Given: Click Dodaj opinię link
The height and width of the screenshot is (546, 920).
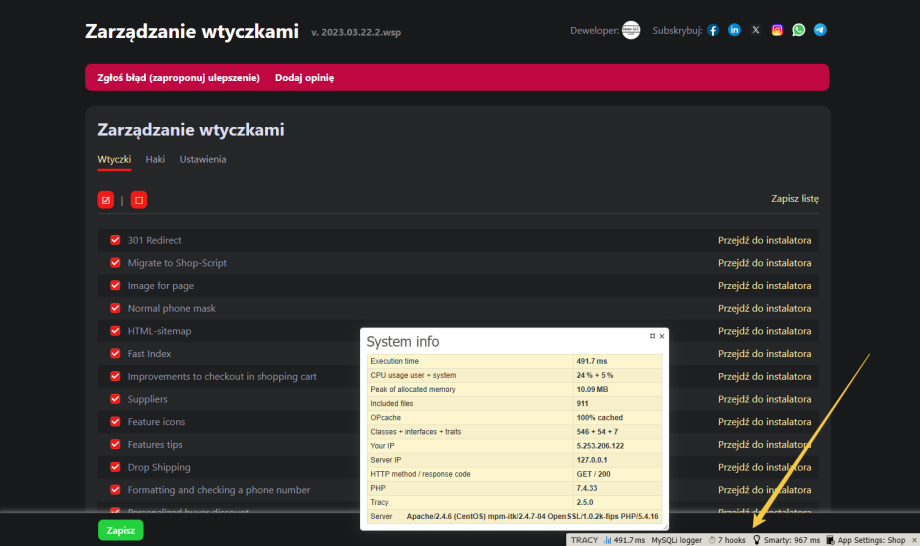Looking at the screenshot, I should [x=305, y=77].
